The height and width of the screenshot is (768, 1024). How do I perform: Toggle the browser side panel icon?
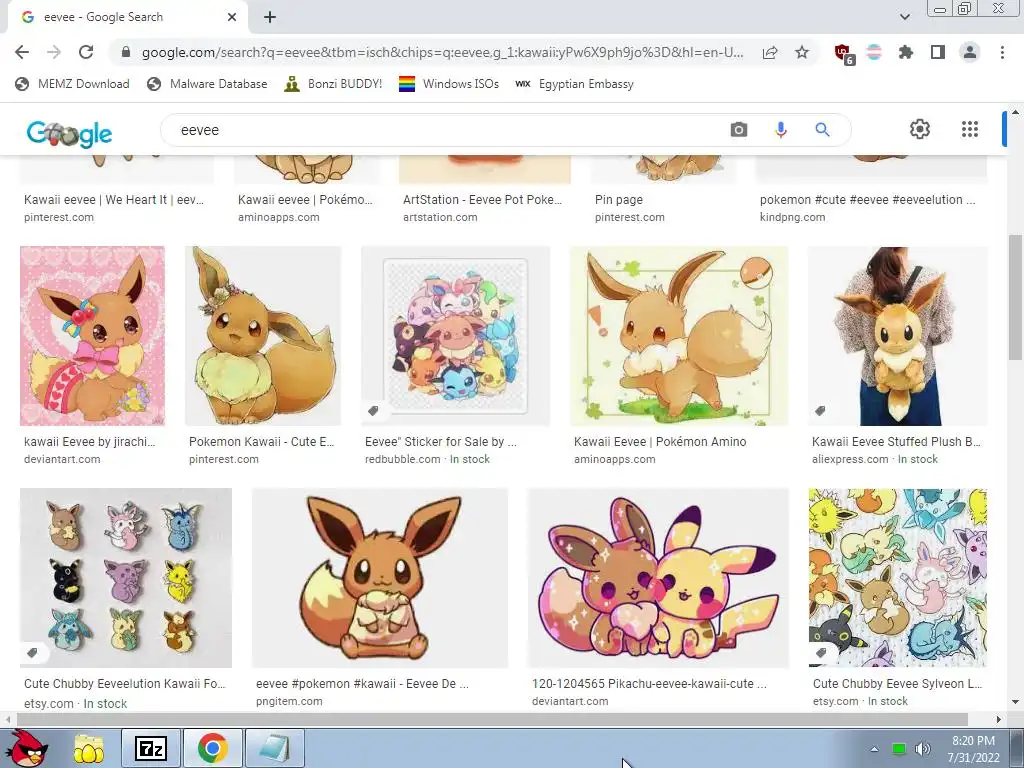click(938, 52)
